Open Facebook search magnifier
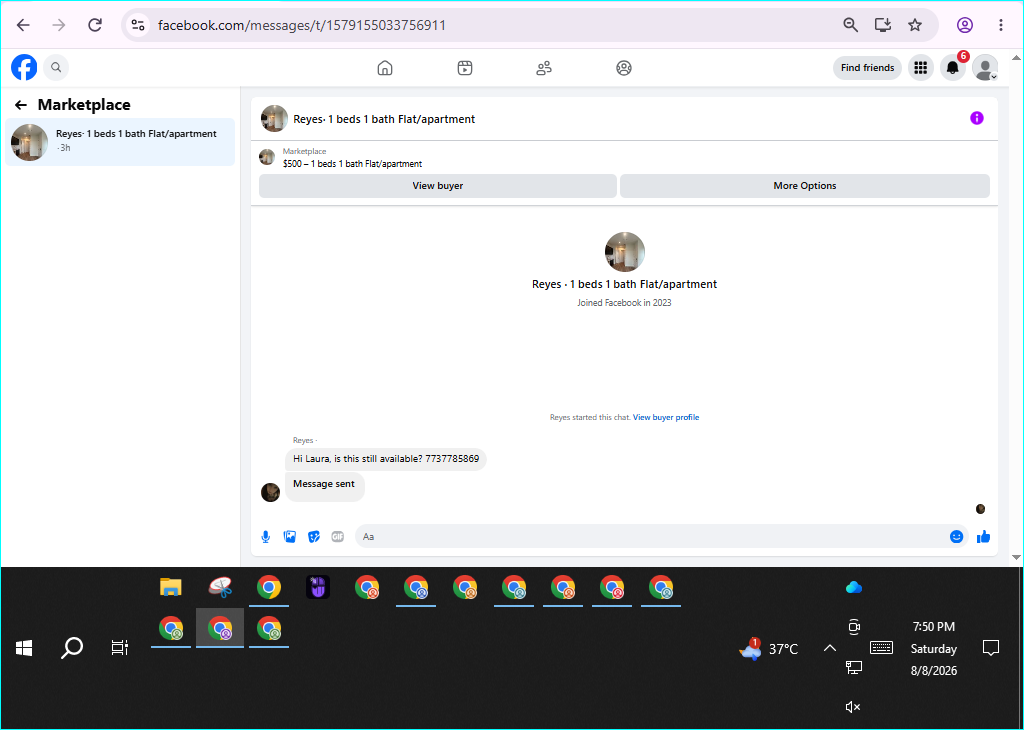This screenshot has width=1024, height=730. coord(56,67)
